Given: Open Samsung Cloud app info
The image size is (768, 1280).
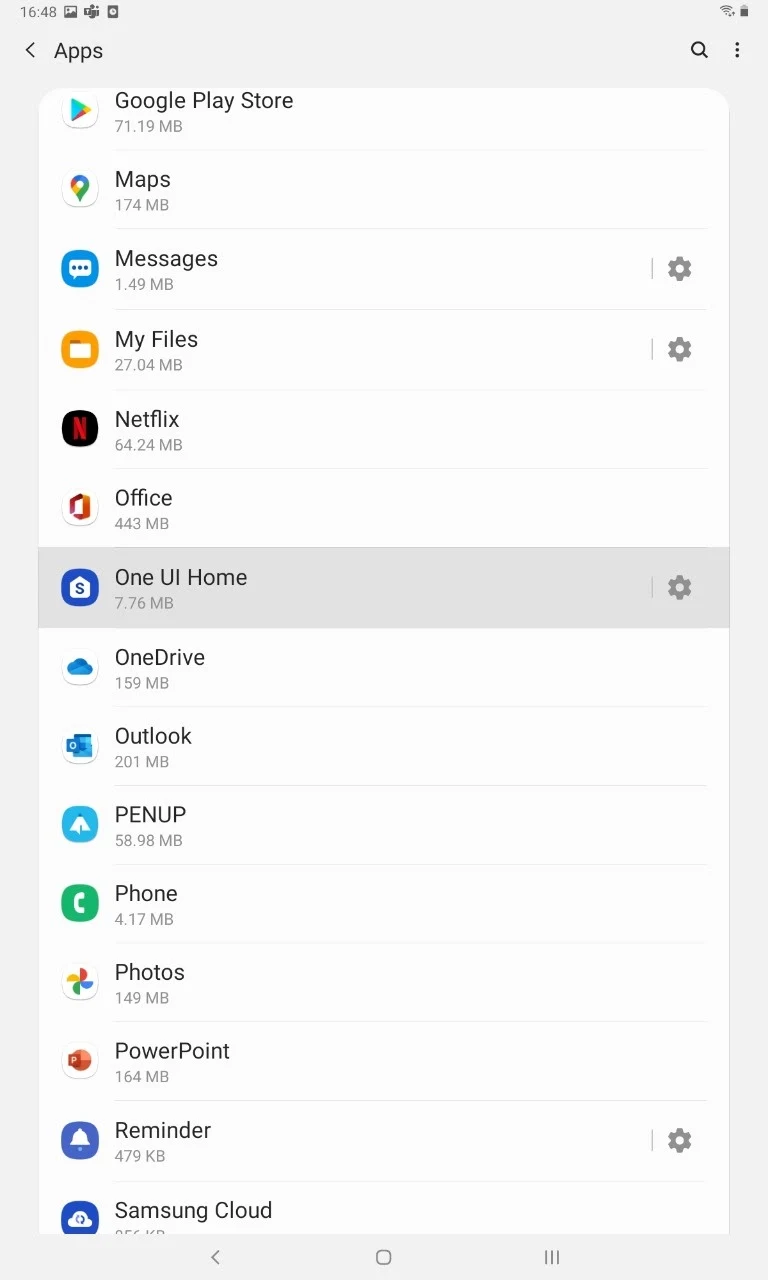Looking at the screenshot, I should point(384,1208).
